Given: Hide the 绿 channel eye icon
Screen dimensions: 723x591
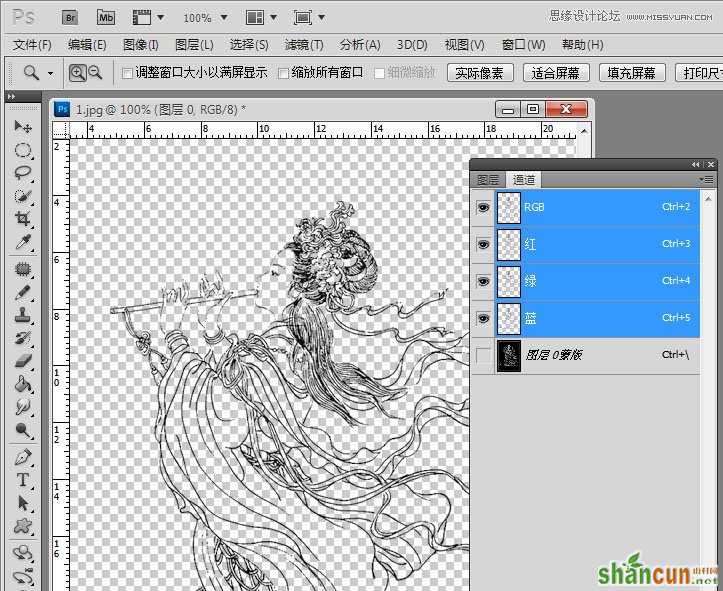Looking at the screenshot, I should 483,281.
